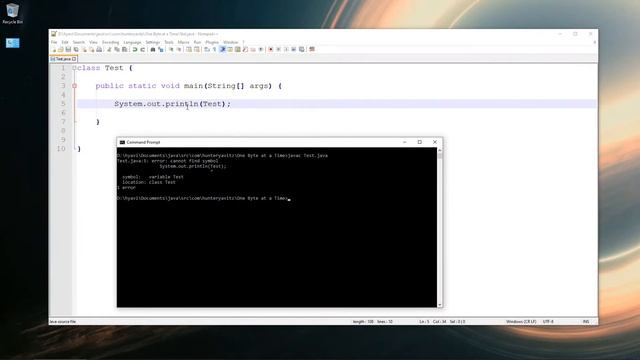Viewport: 640px width, 360px height.
Task: Toggle the highlighted Indent Guide button
Action: (222, 49)
